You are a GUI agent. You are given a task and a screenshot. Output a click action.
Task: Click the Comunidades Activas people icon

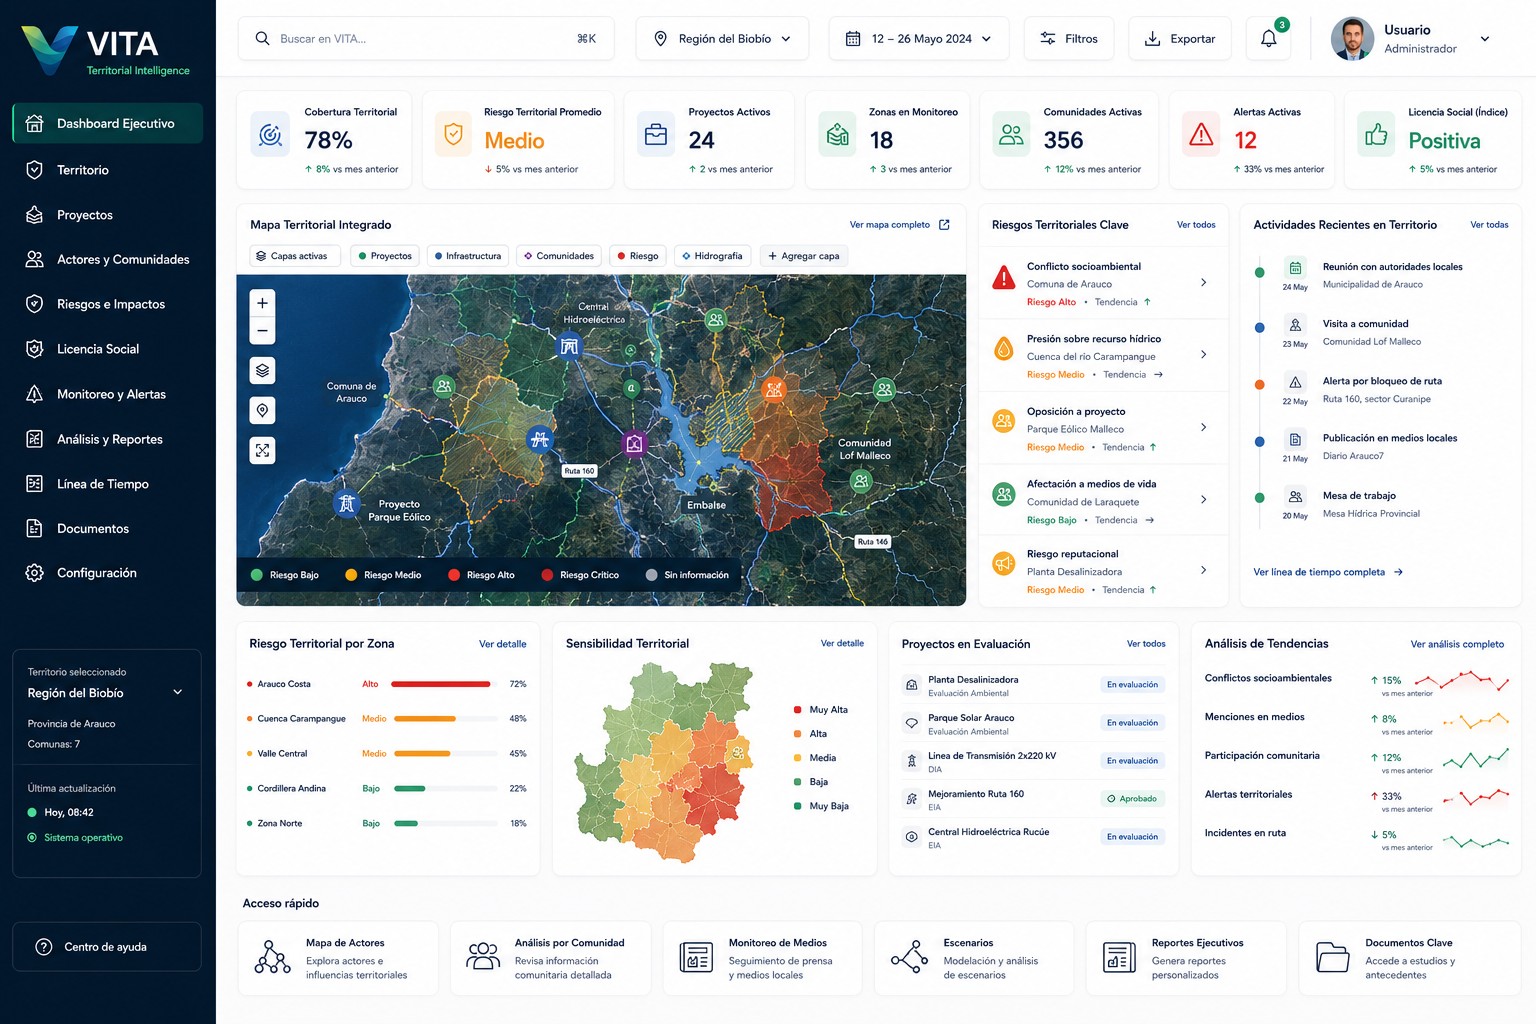click(1012, 135)
